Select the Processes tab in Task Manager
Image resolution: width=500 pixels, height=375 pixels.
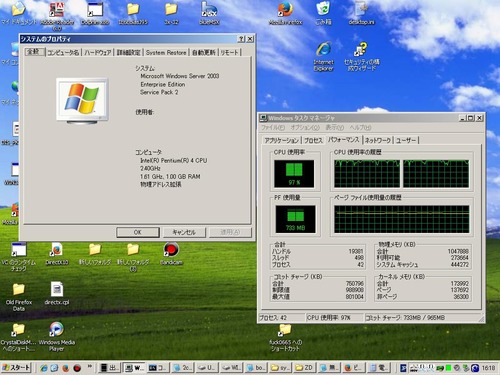(313, 141)
